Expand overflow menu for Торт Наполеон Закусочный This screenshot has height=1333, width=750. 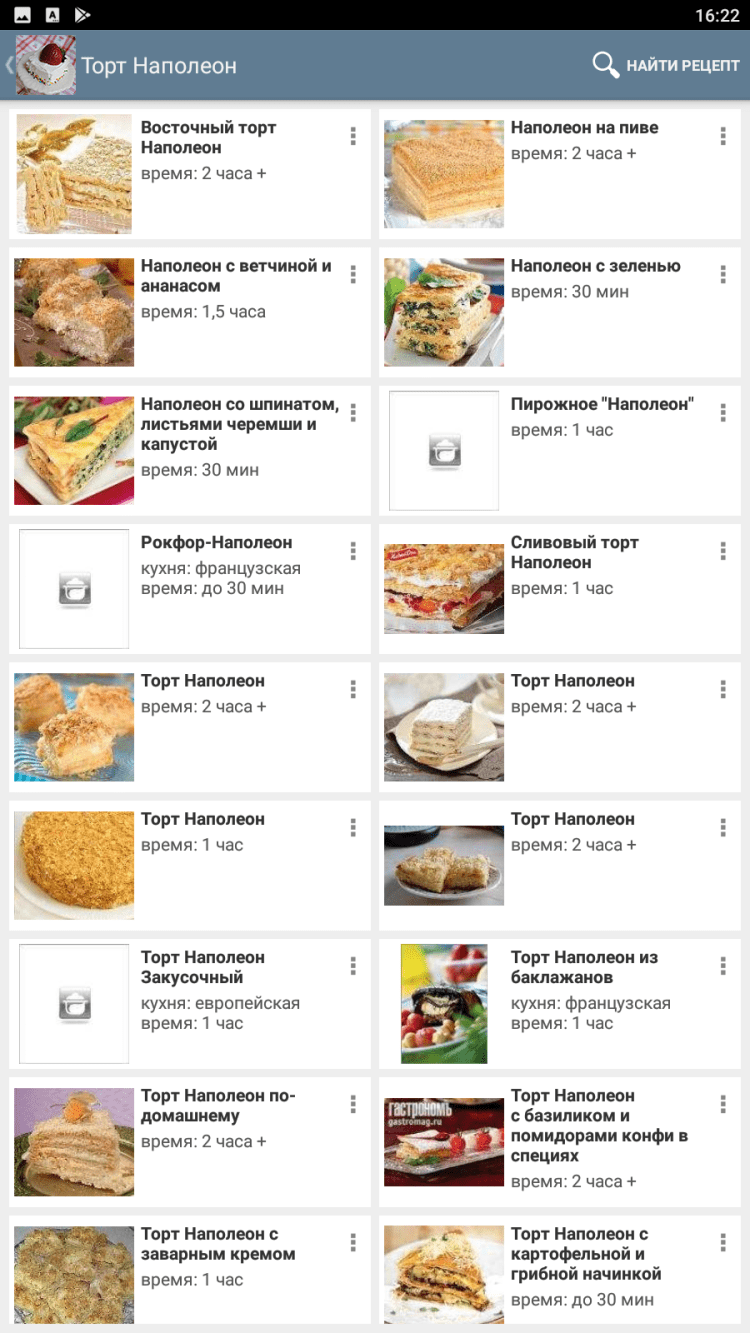[353, 966]
